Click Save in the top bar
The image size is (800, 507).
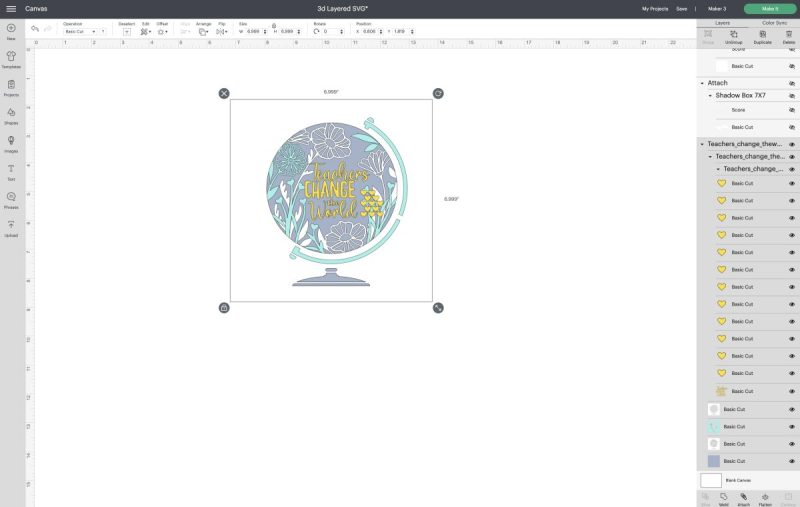(682, 9)
